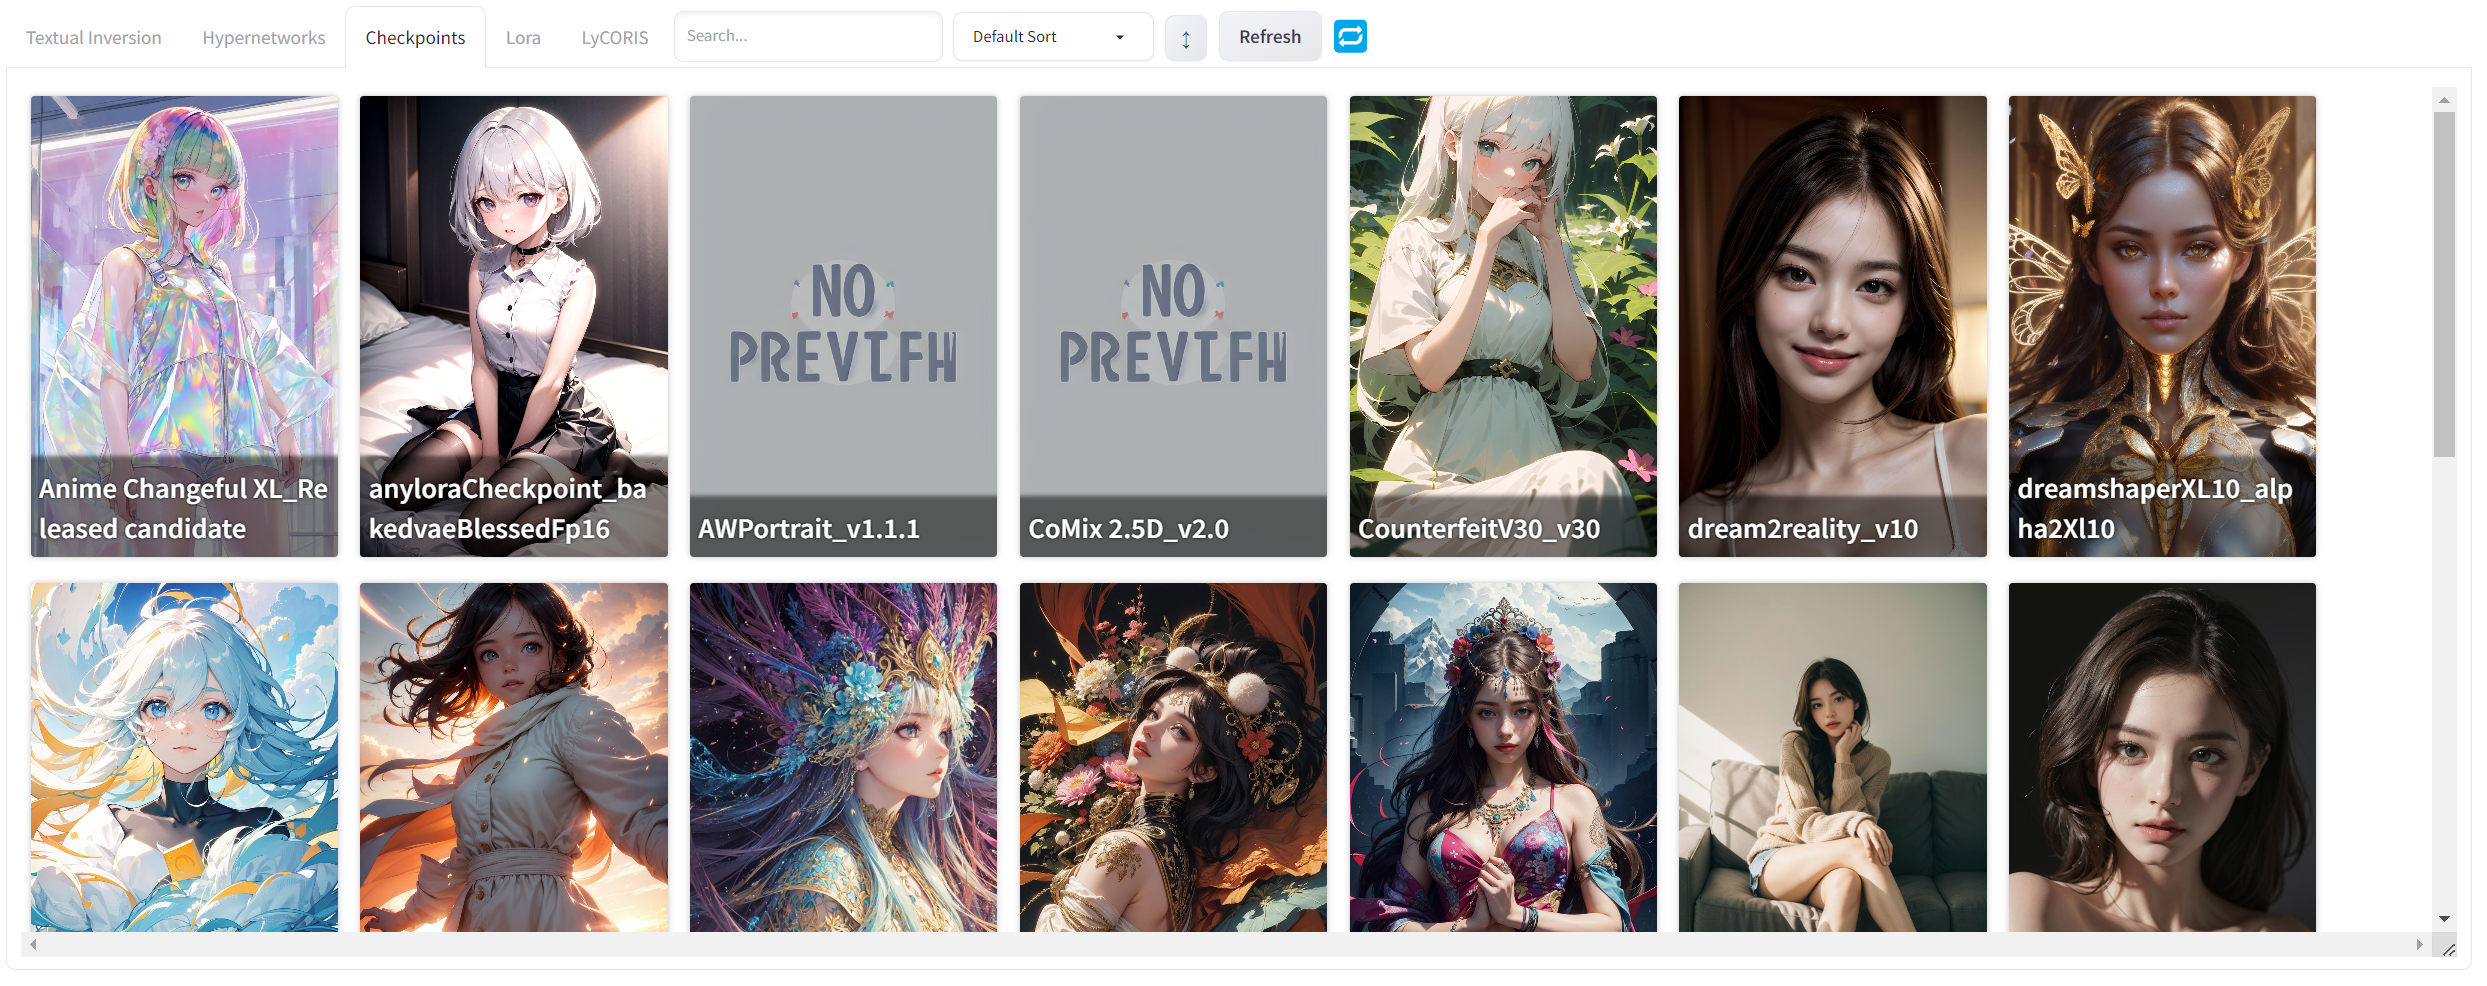The height and width of the screenshot is (986, 2487).
Task: Select the sunset girl in coat thumbnail
Action: click(514, 757)
